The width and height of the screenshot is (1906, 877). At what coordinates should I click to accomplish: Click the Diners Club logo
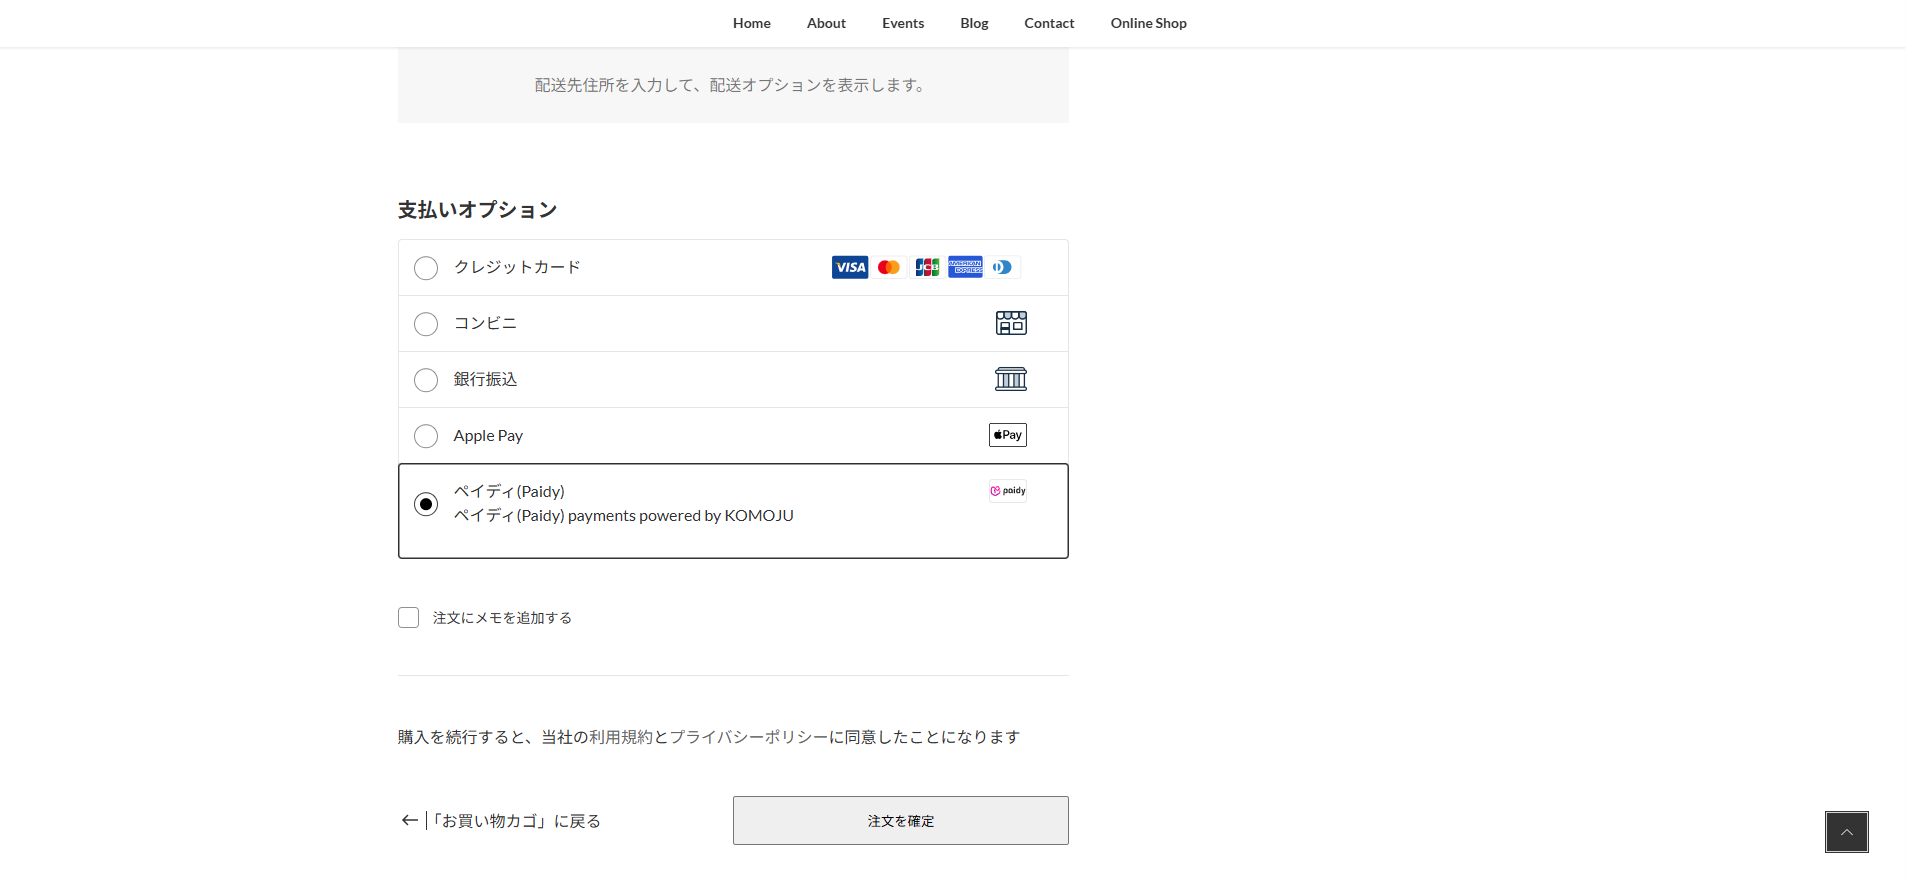(1002, 267)
